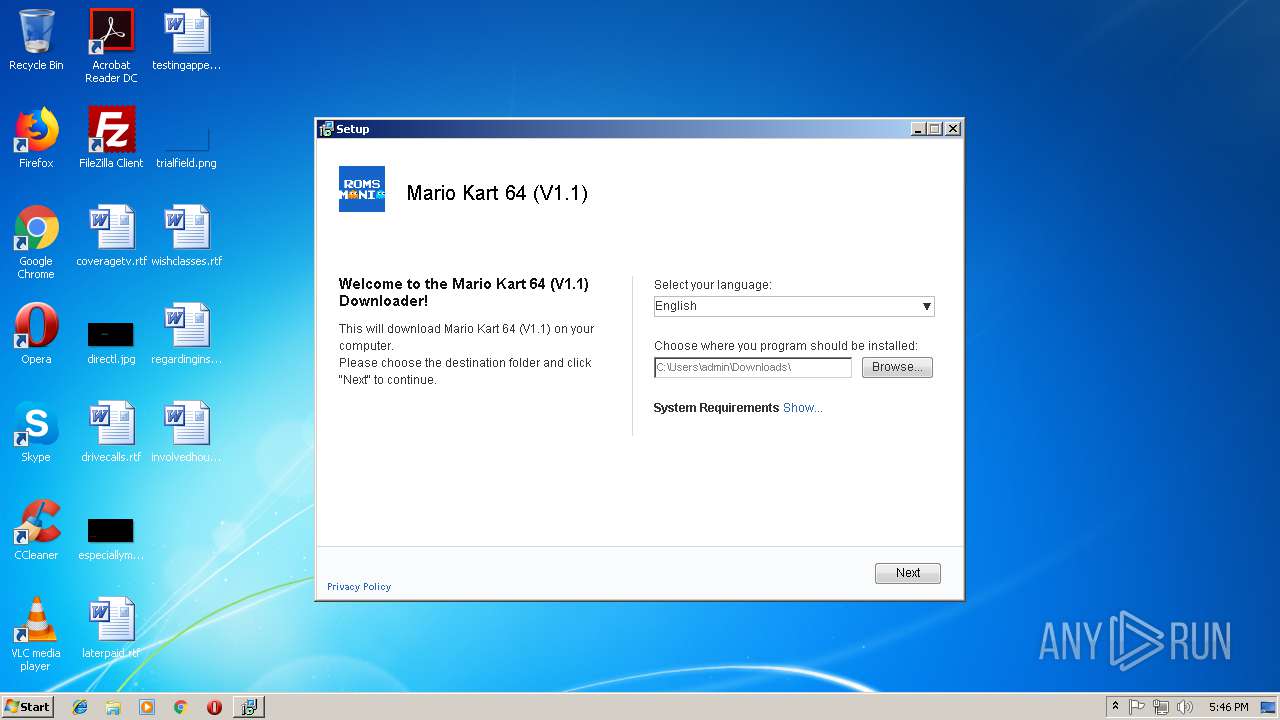Click Chrome icon in the taskbar
Image resolution: width=1280 pixels, height=720 pixels.
click(180, 707)
